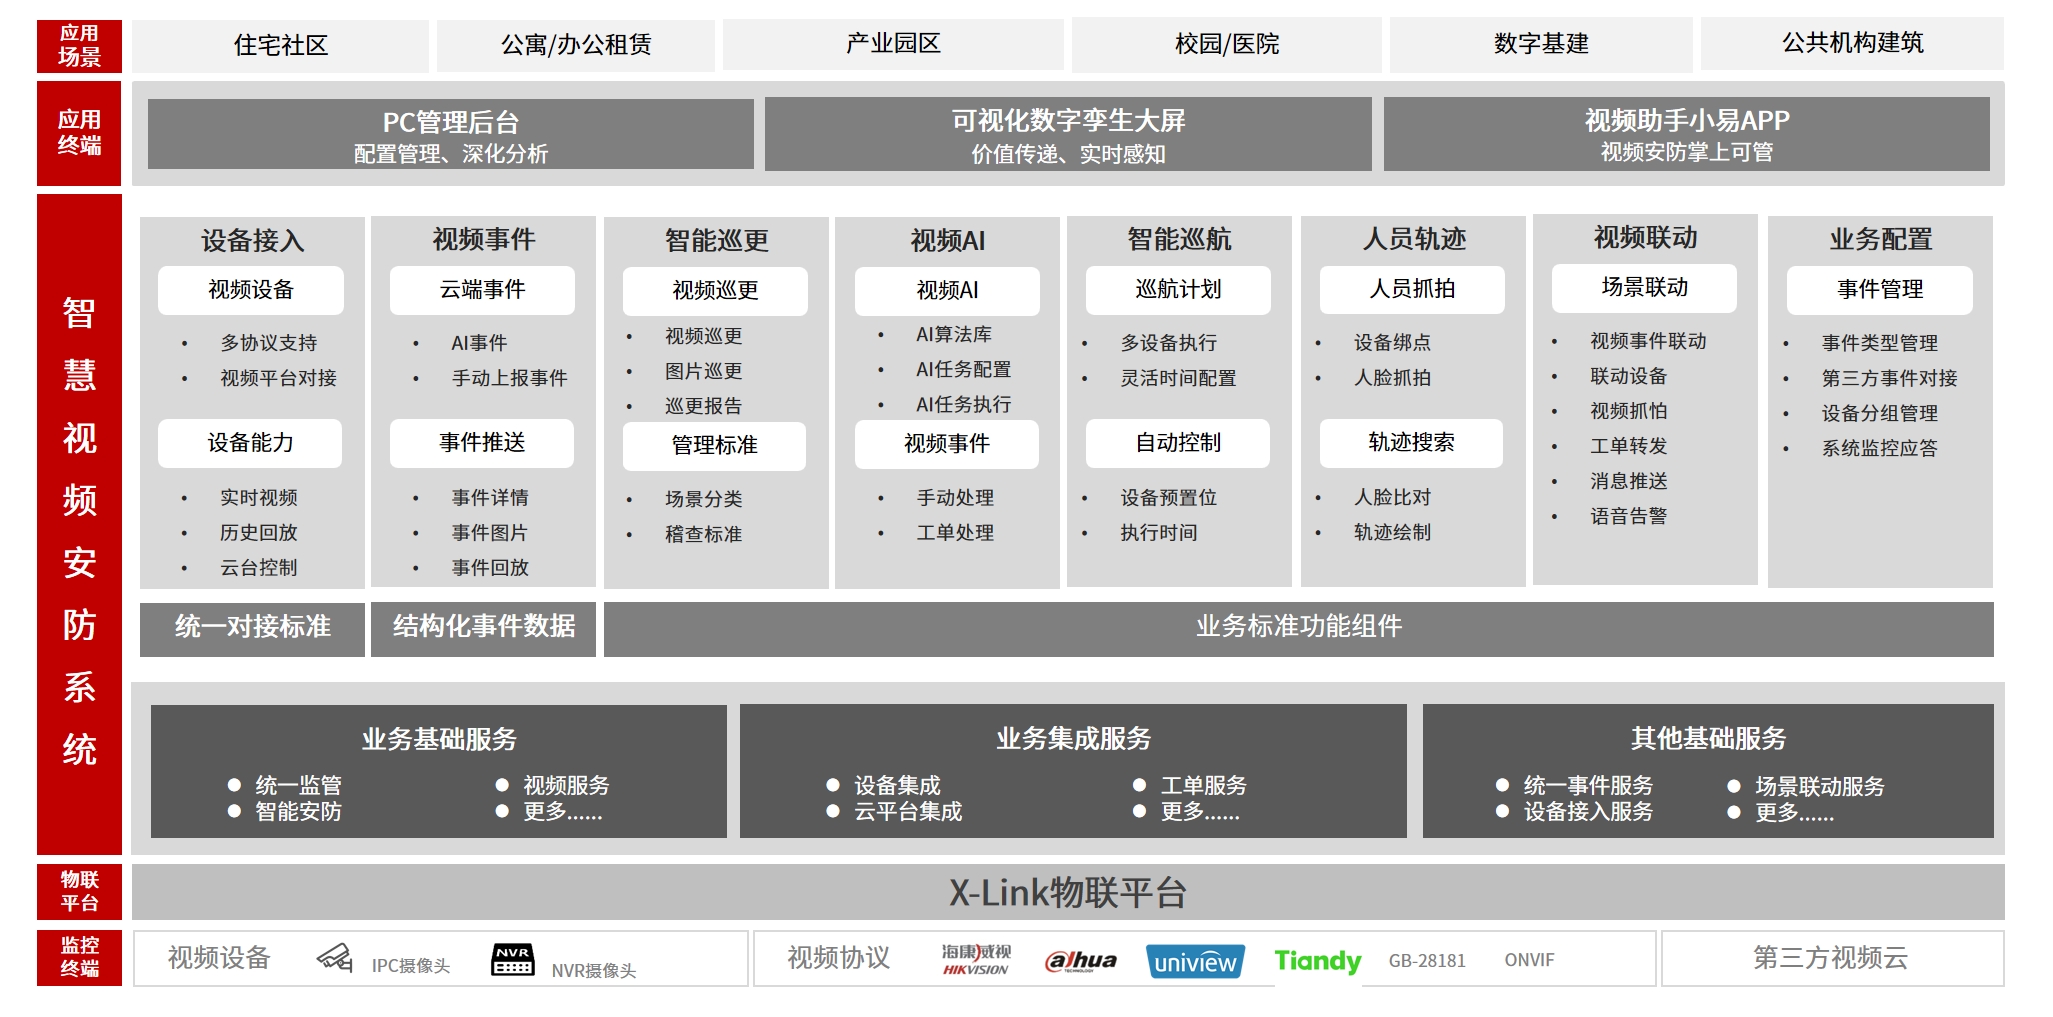Image resolution: width=2053 pixels, height=1017 pixels.
Task: Click the 轨迹搜索 box
Action: click(x=1411, y=442)
